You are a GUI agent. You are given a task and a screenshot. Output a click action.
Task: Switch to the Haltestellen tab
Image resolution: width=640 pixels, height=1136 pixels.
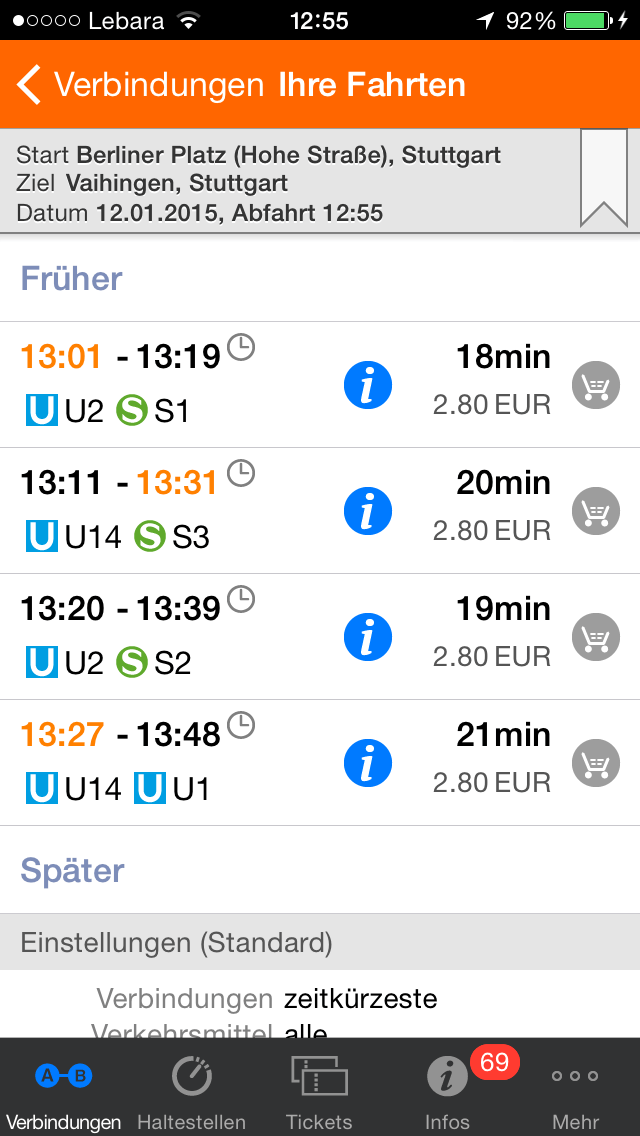(191, 1088)
